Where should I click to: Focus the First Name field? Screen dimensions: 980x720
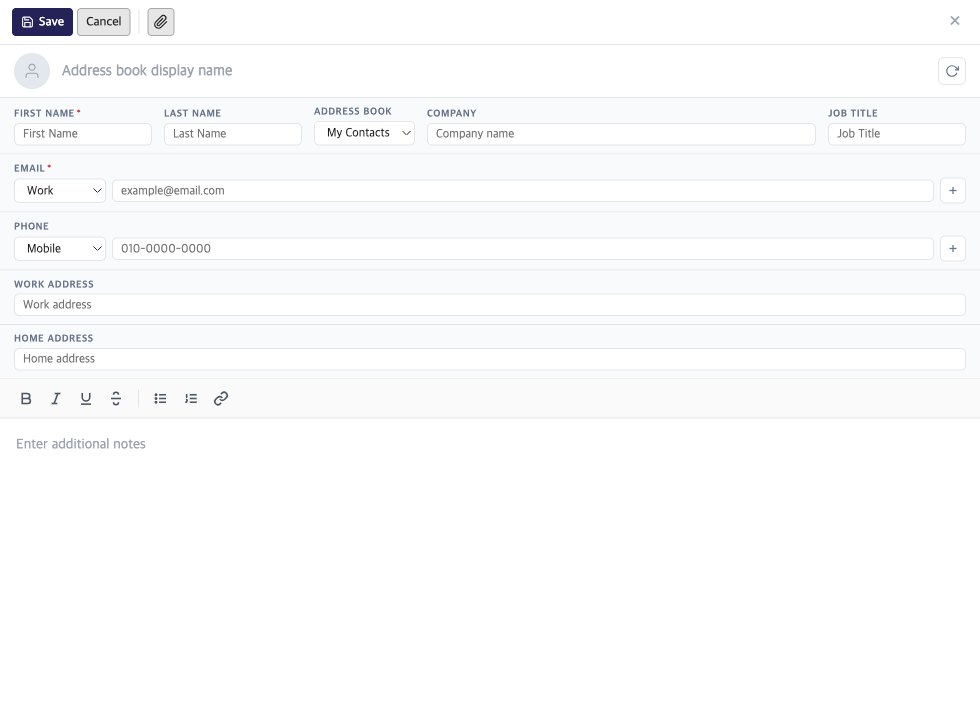(82, 134)
